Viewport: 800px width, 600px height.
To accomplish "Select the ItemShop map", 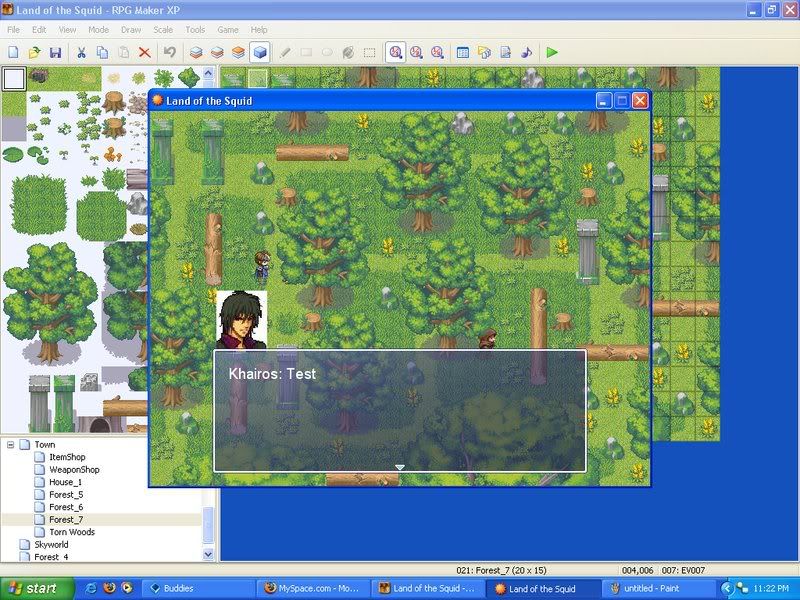I will pos(67,457).
